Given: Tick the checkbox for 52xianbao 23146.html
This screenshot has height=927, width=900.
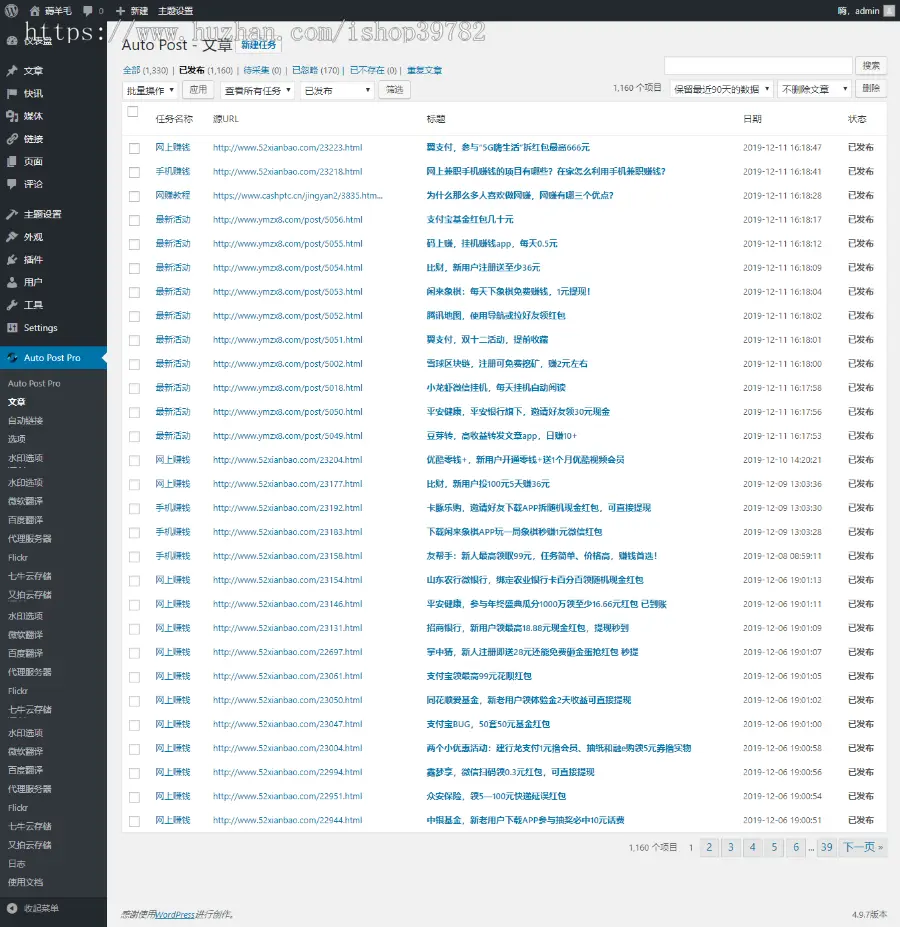Looking at the screenshot, I should coord(135,604).
